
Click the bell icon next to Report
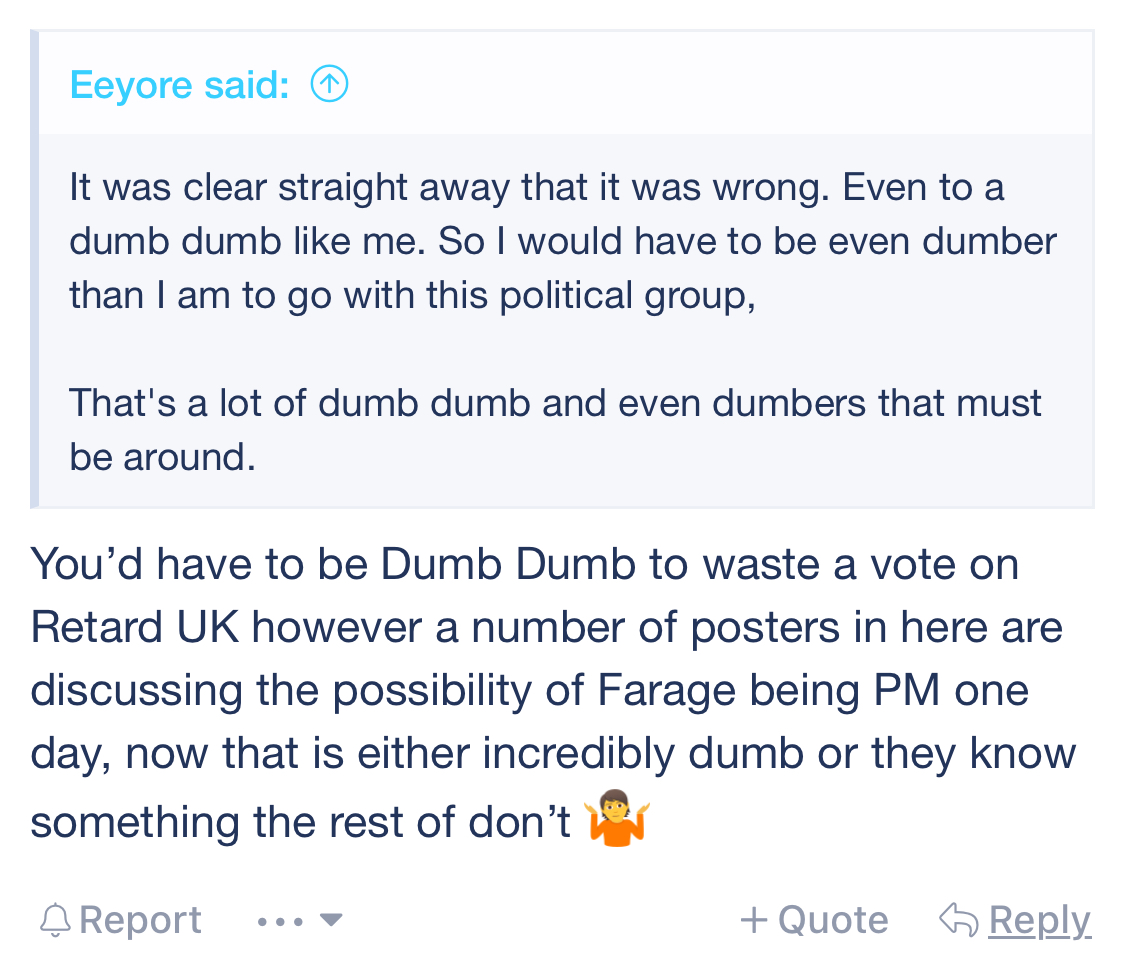point(55,920)
